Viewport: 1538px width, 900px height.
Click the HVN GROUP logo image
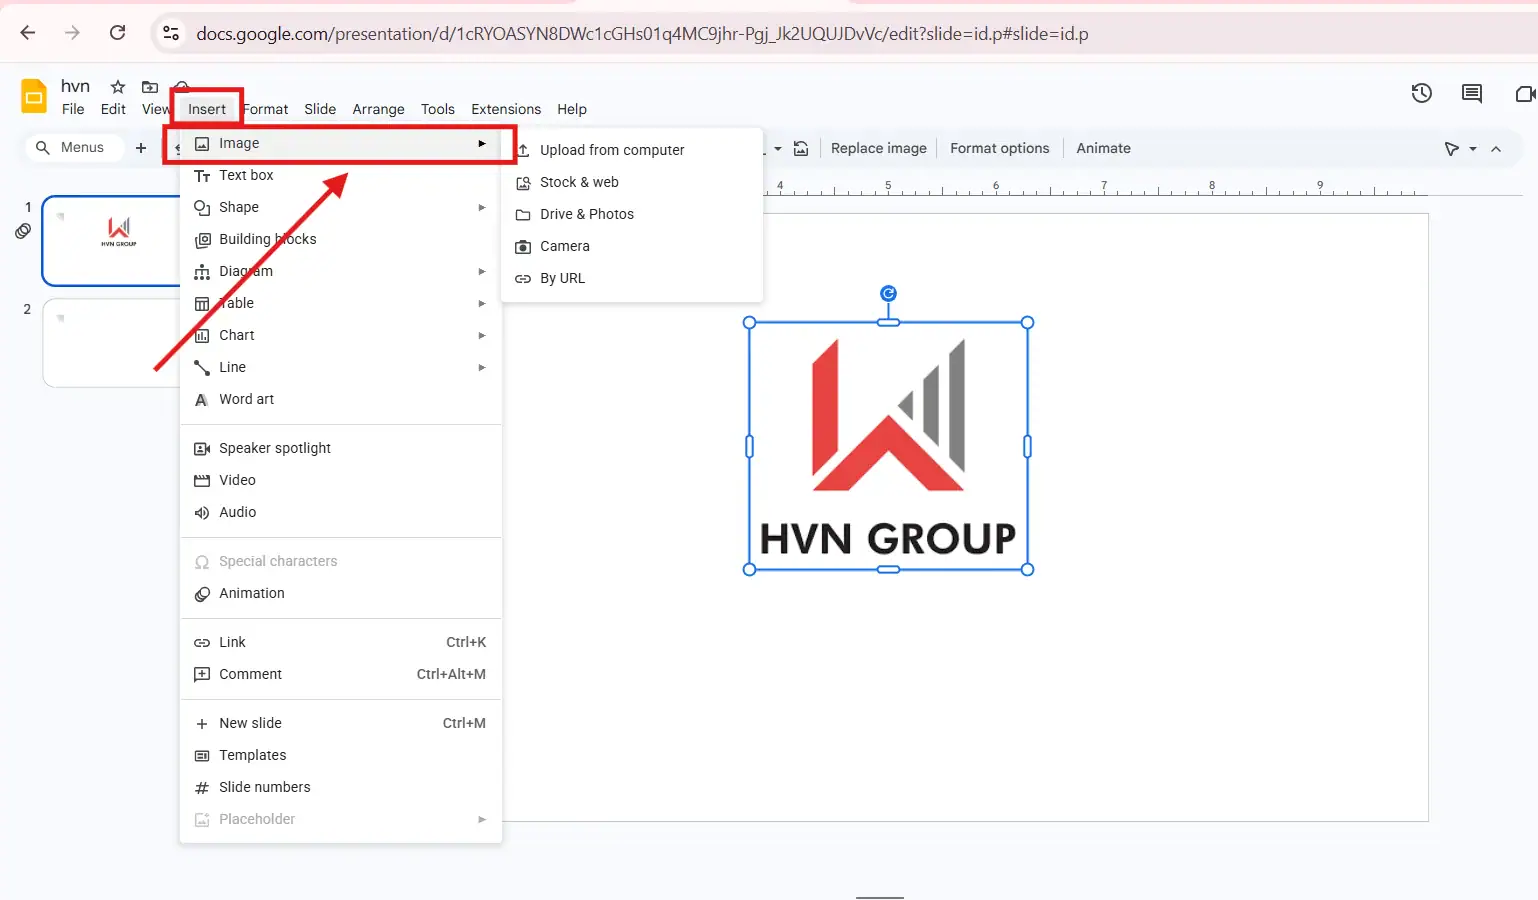coord(888,446)
